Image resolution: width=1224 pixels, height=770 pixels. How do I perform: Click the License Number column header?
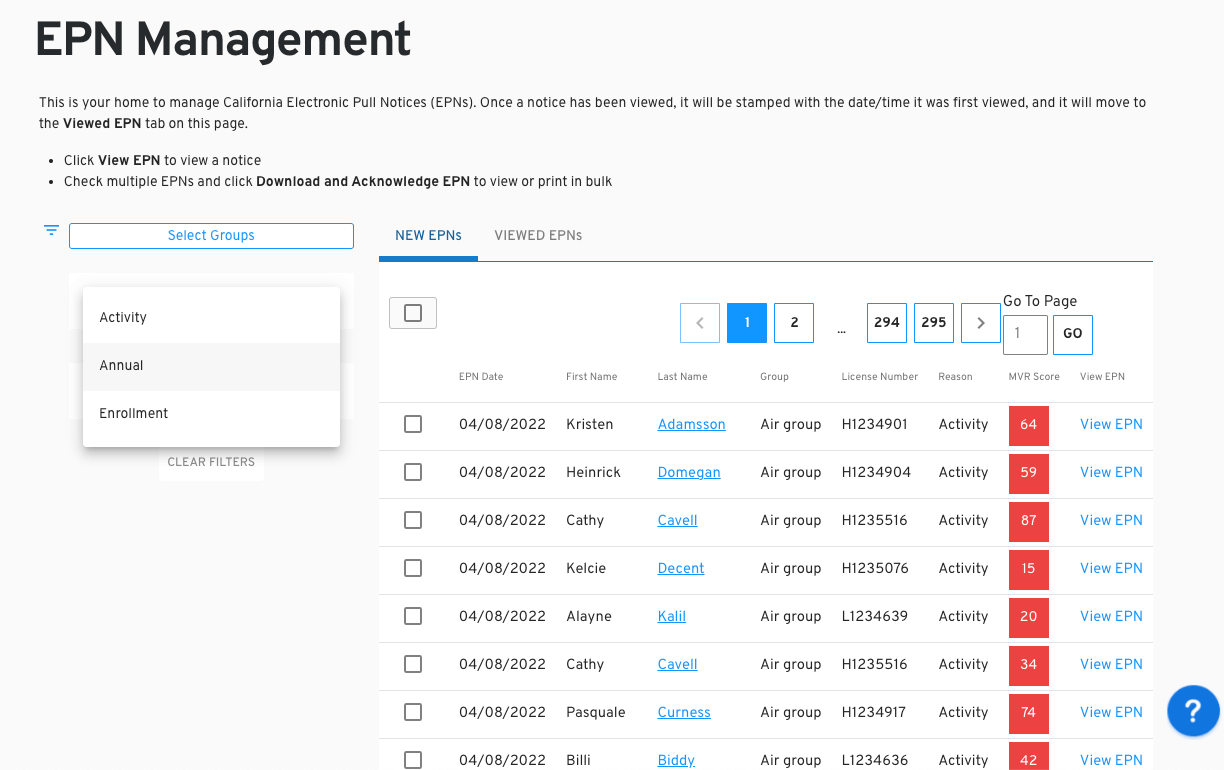(x=880, y=377)
